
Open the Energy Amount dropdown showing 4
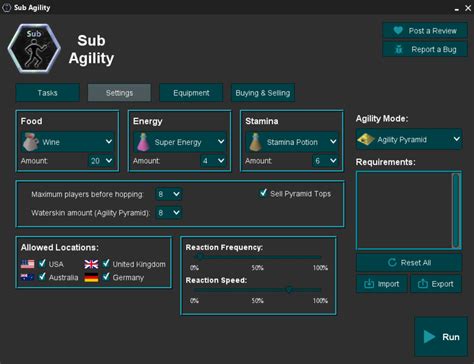[x=213, y=161]
